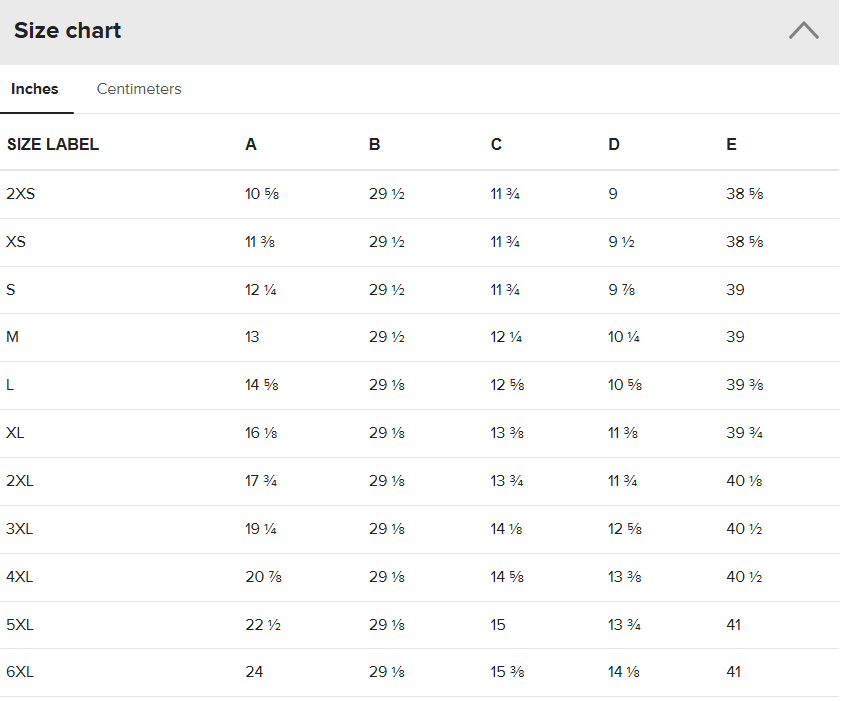The width and height of the screenshot is (842, 701).
Task: Click column header D
Action: click(x=614, y=144)
